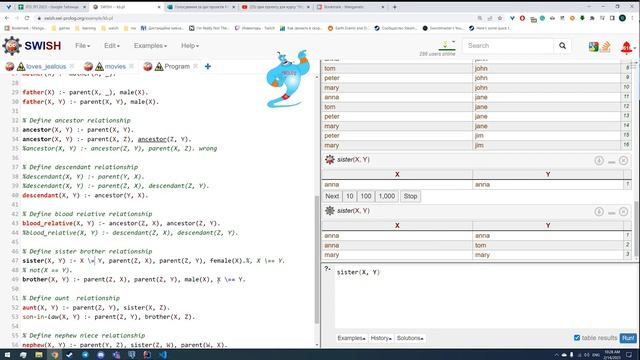
Task: Open the red notification bell menu
Action: coord(627,47)
